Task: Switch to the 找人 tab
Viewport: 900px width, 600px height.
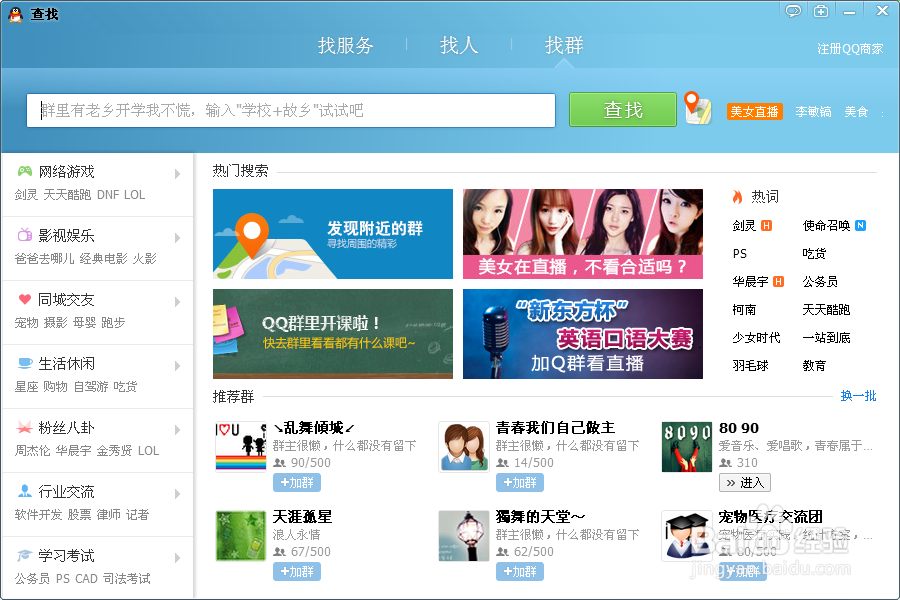Action: coord(459,45)
